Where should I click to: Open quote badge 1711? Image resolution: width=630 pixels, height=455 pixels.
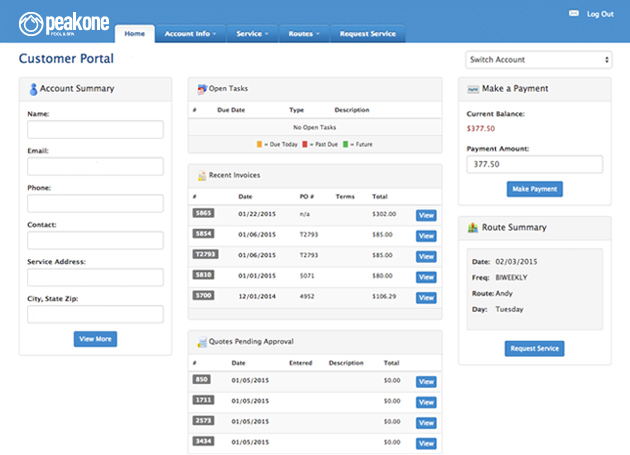point(203,400)
